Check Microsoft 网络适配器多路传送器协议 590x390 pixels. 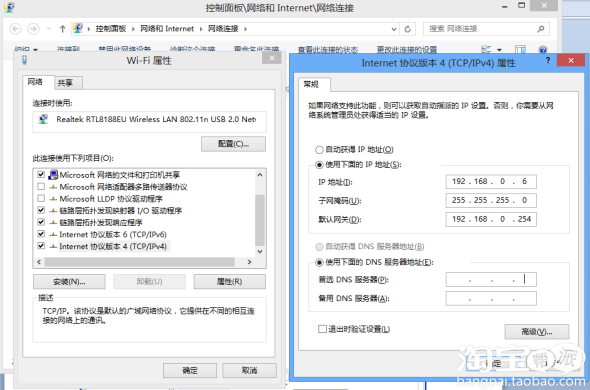[x=41, y=187]
